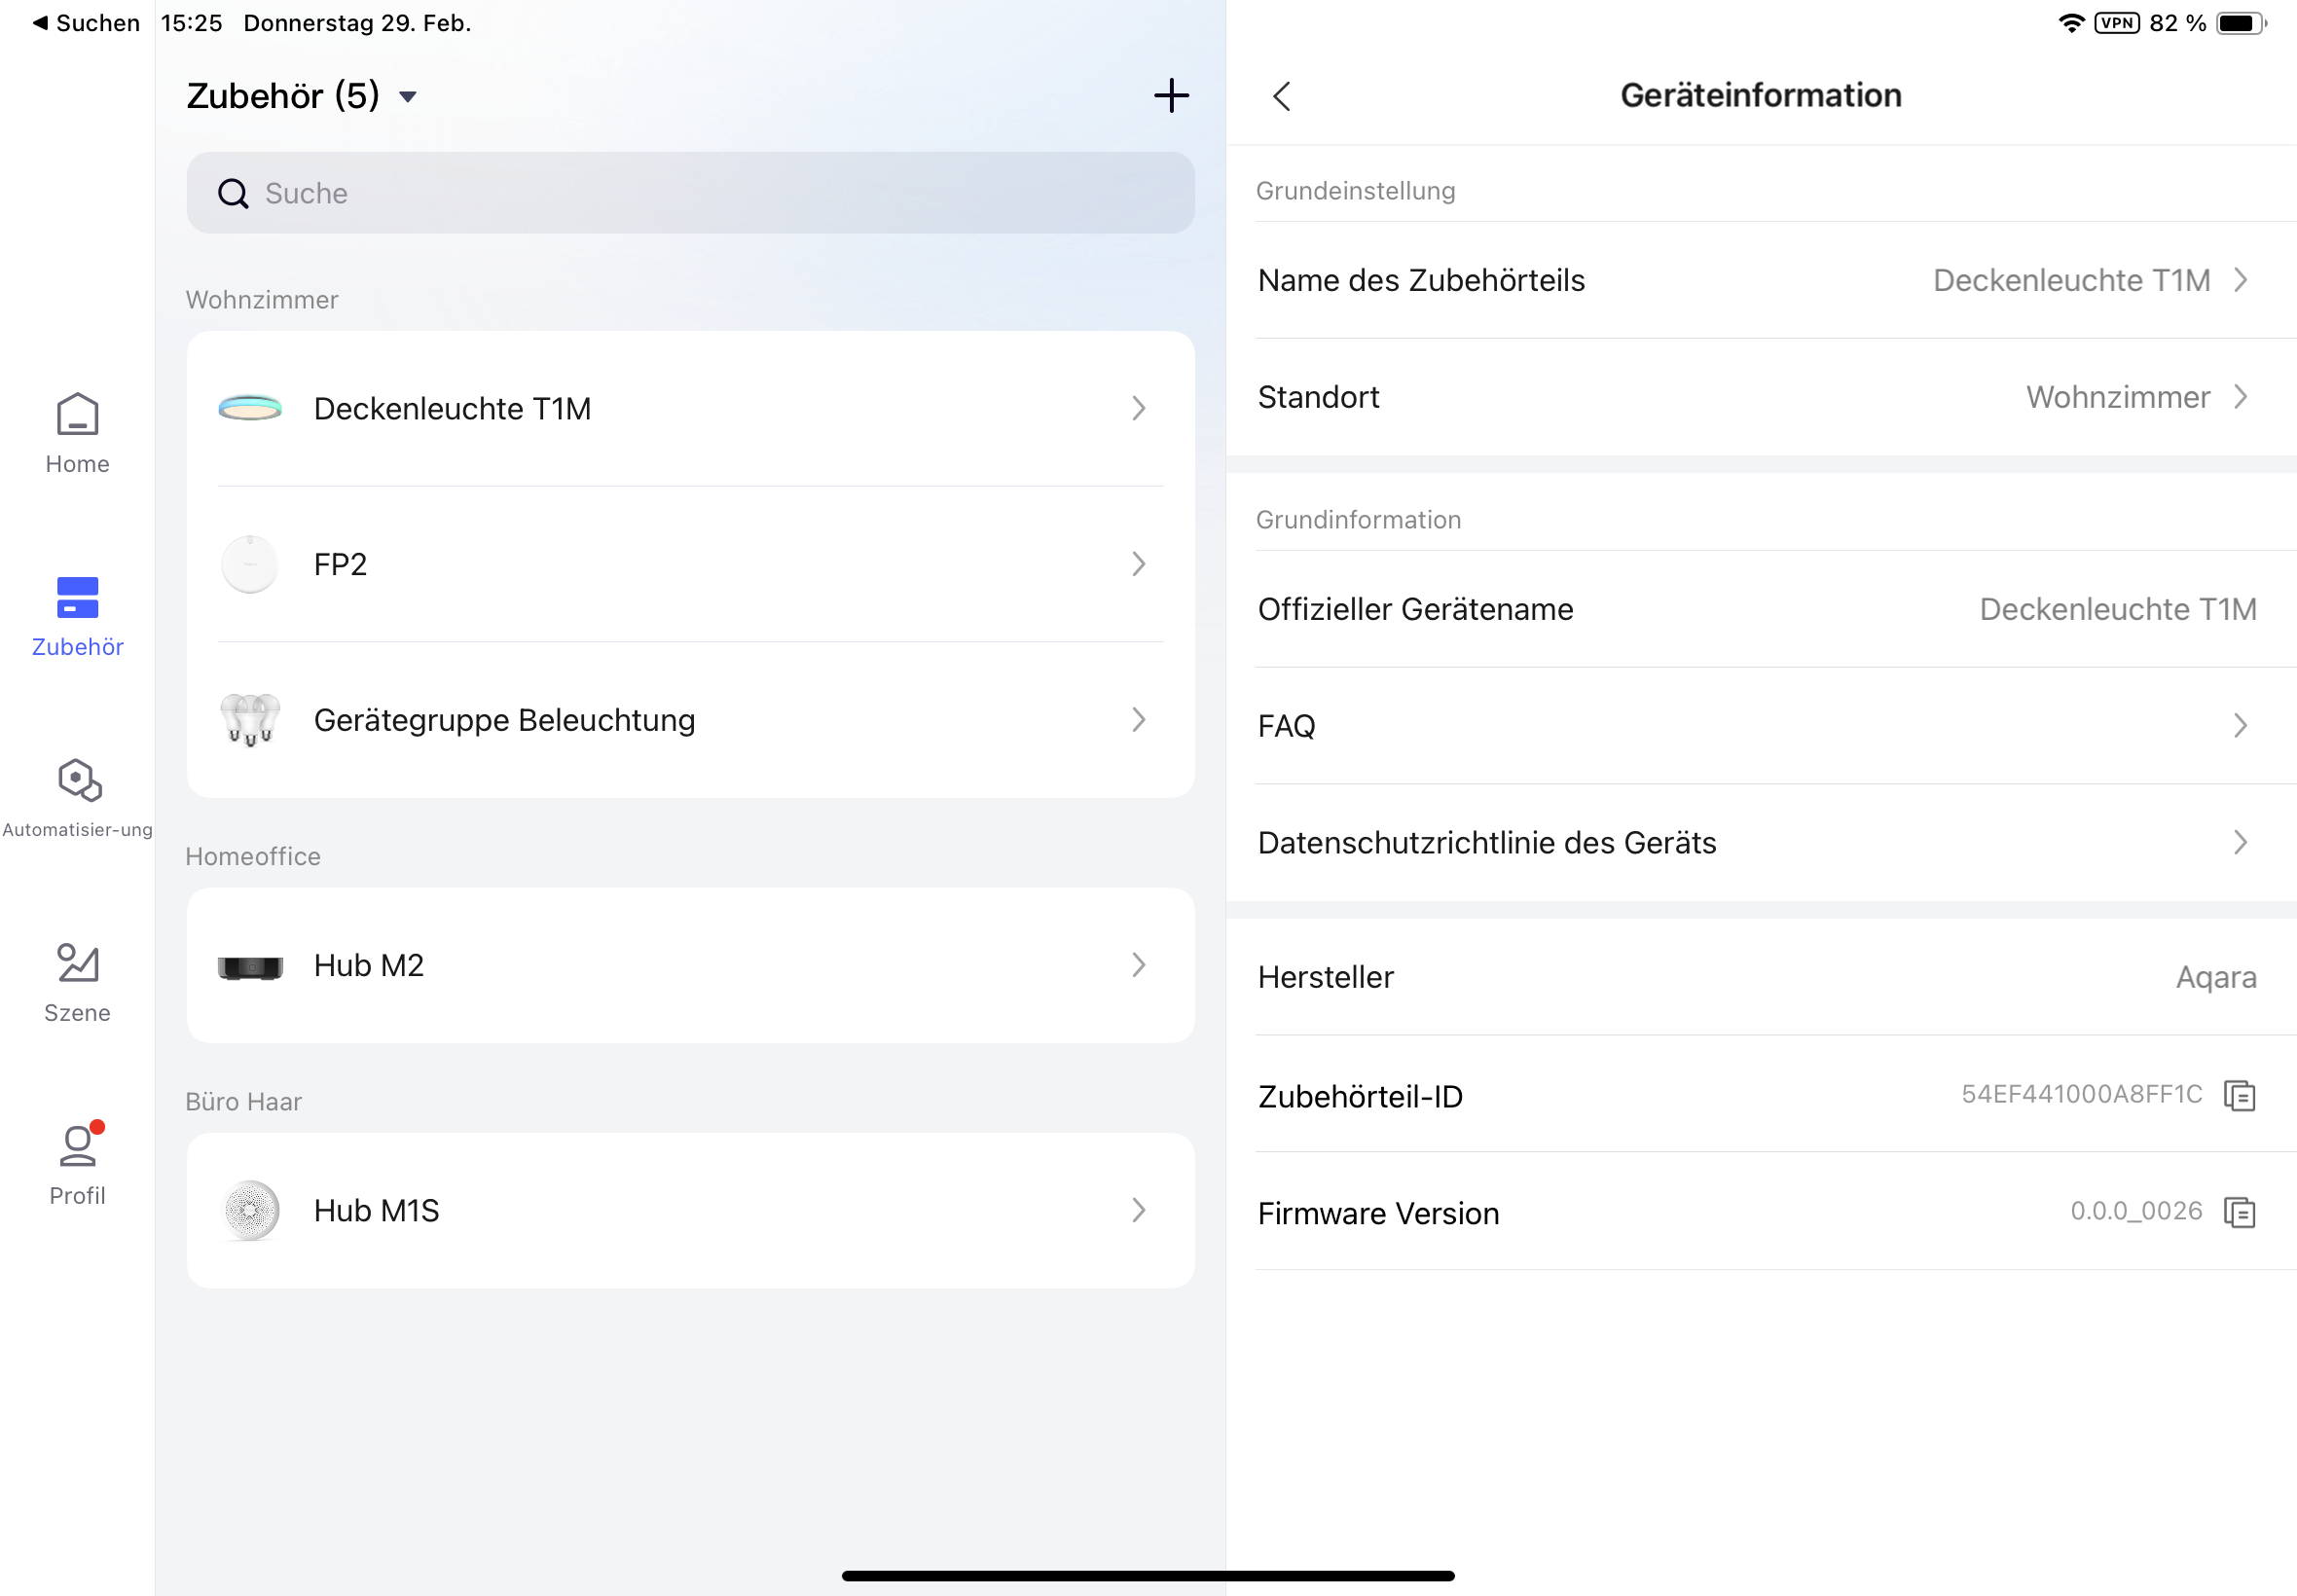Tap the plus icon to add accessory

(x=1171, y=96)
